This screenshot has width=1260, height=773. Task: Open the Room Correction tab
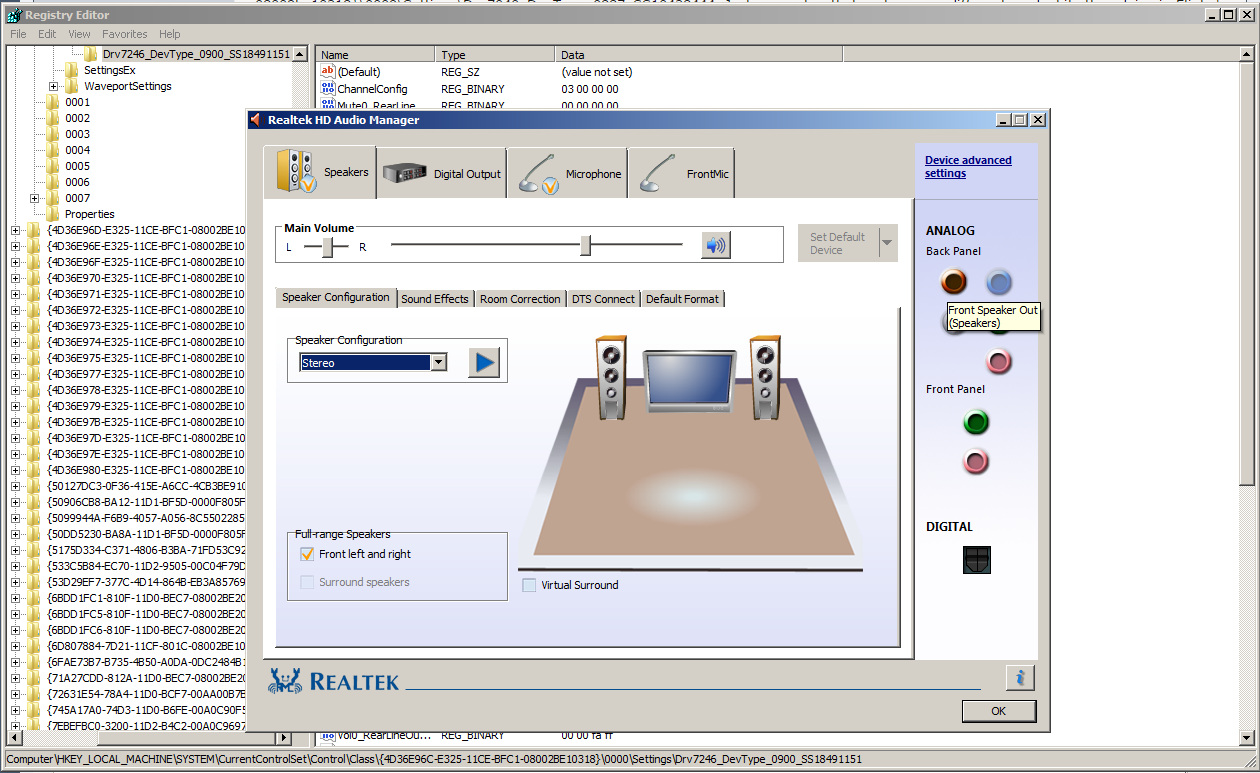(x=520, y=299)
